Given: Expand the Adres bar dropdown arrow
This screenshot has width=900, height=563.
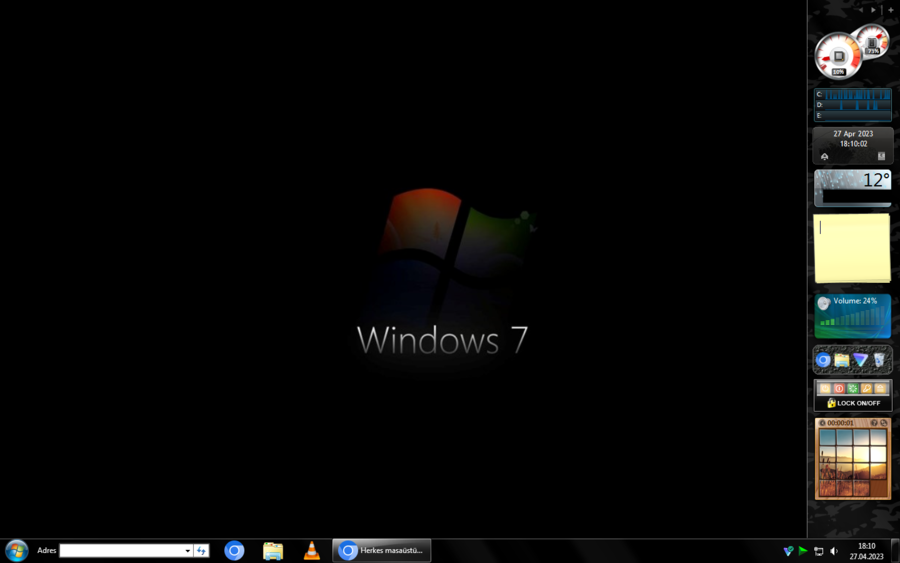Looking at the screenshot, I should tap(187, 551).
